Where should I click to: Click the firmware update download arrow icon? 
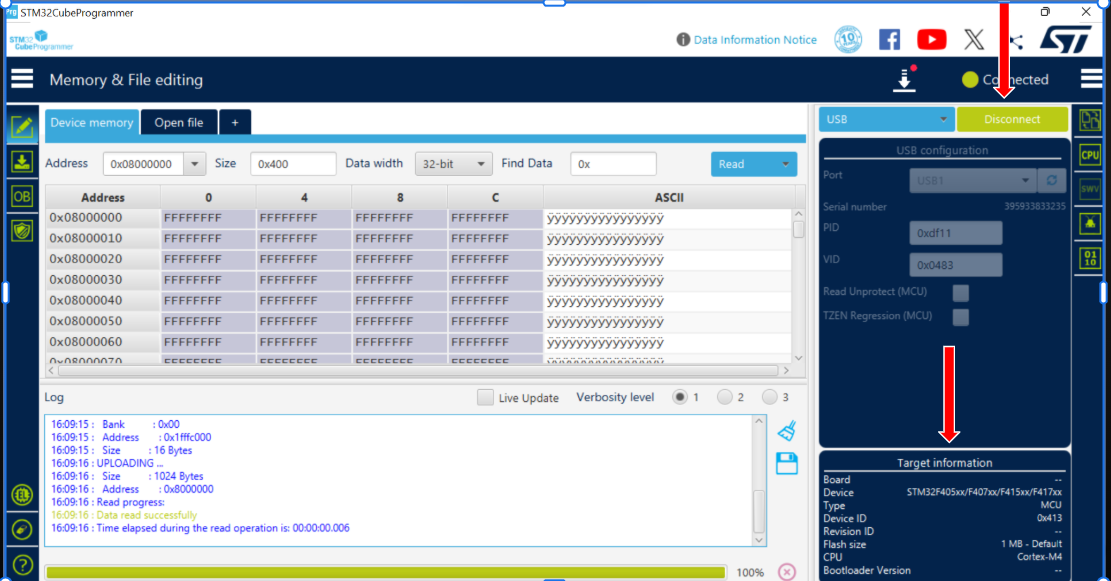(x=904, y=80)
